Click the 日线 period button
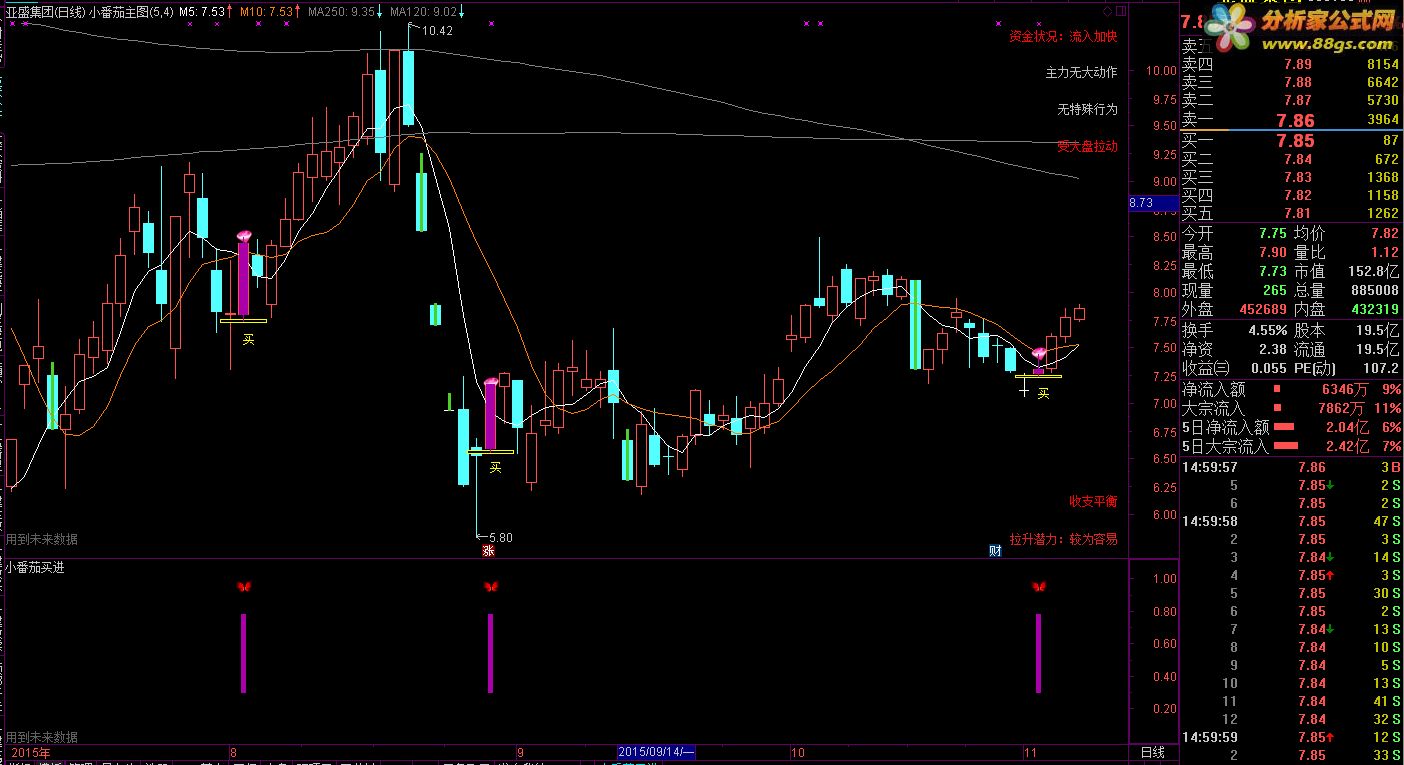Image resolution: width=1404 pixels, height=765 pixels. coord(1152,752)
